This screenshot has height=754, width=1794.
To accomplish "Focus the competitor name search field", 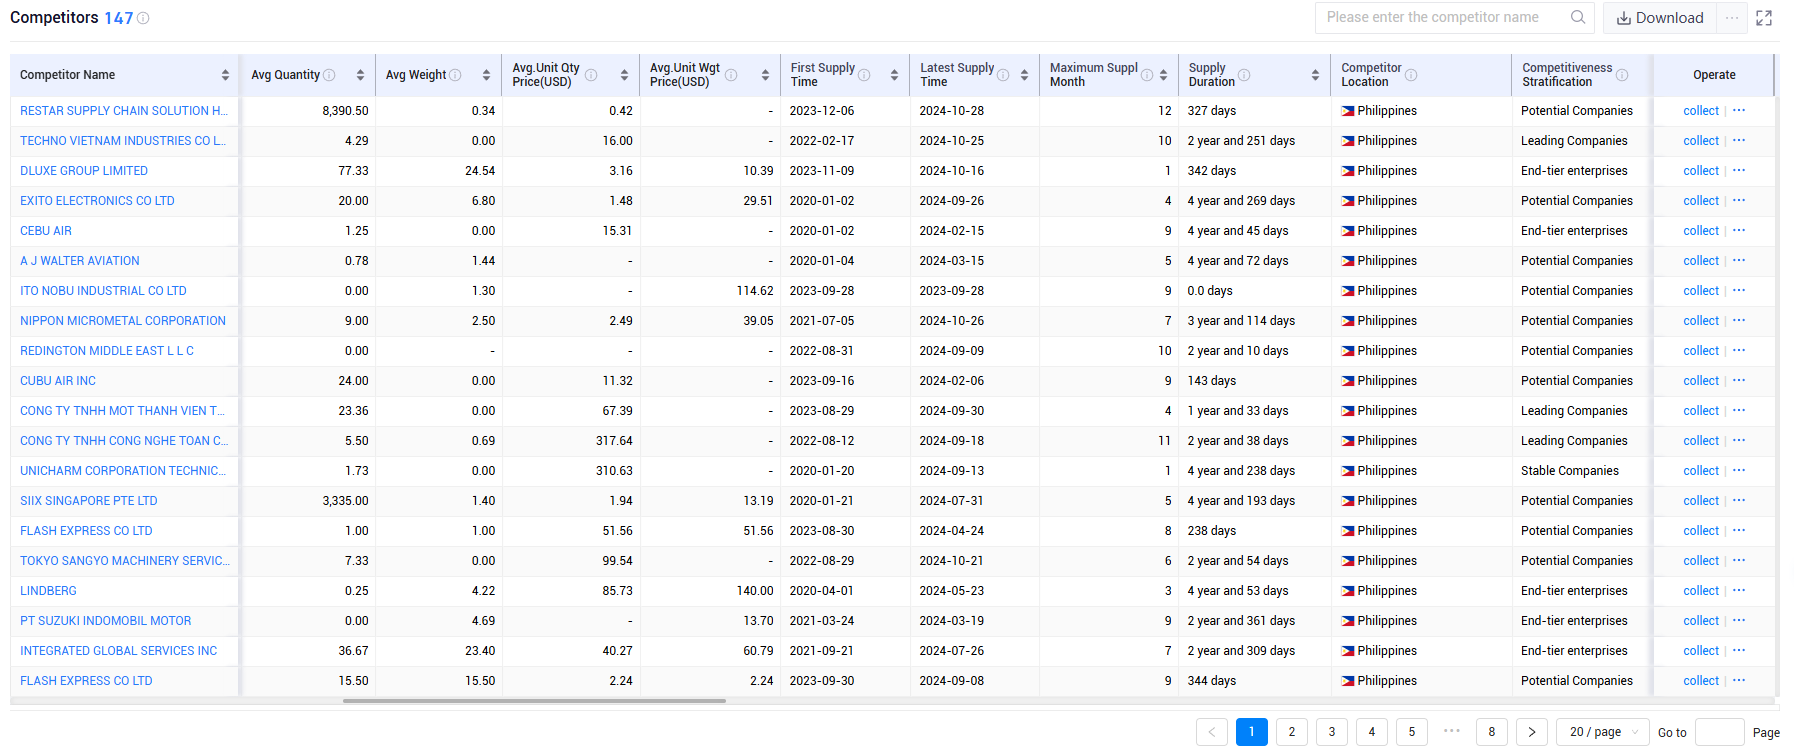I will pyautogui.click(x=1445, y=17).
